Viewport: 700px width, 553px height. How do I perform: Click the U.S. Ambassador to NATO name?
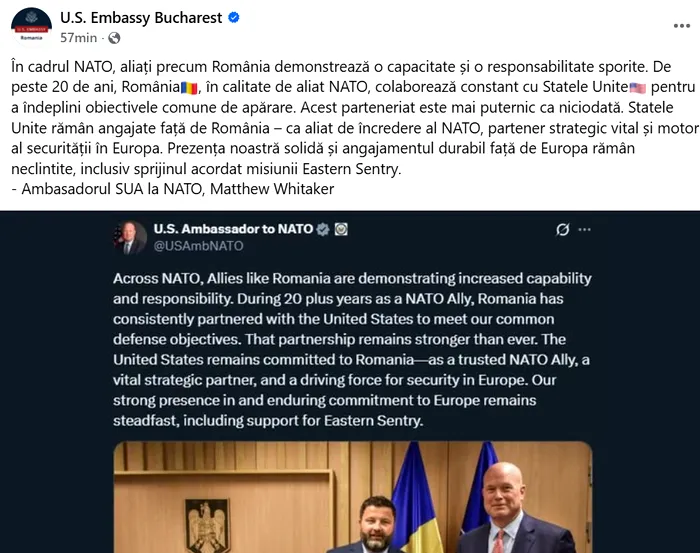point(233,229)
